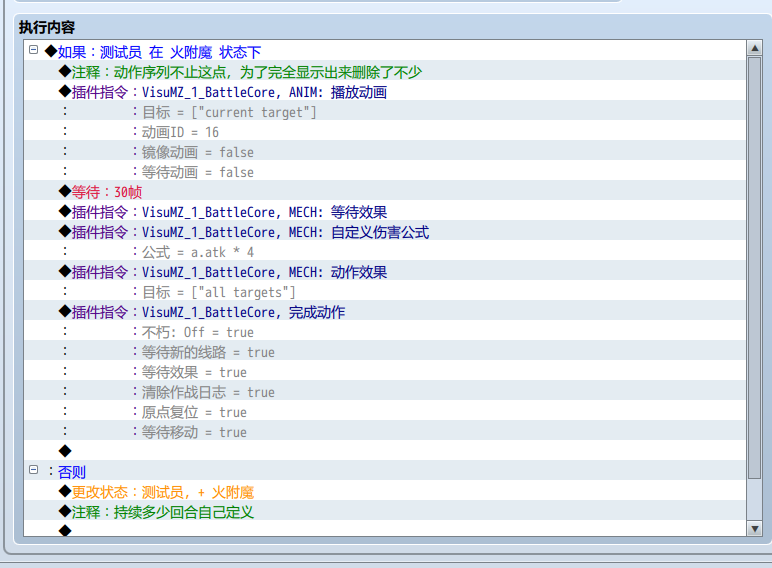The width and height of the screenshot is (772, 568).
Task: Select the MECH: 等待效果 plugin command
Action: coord(385,212)
